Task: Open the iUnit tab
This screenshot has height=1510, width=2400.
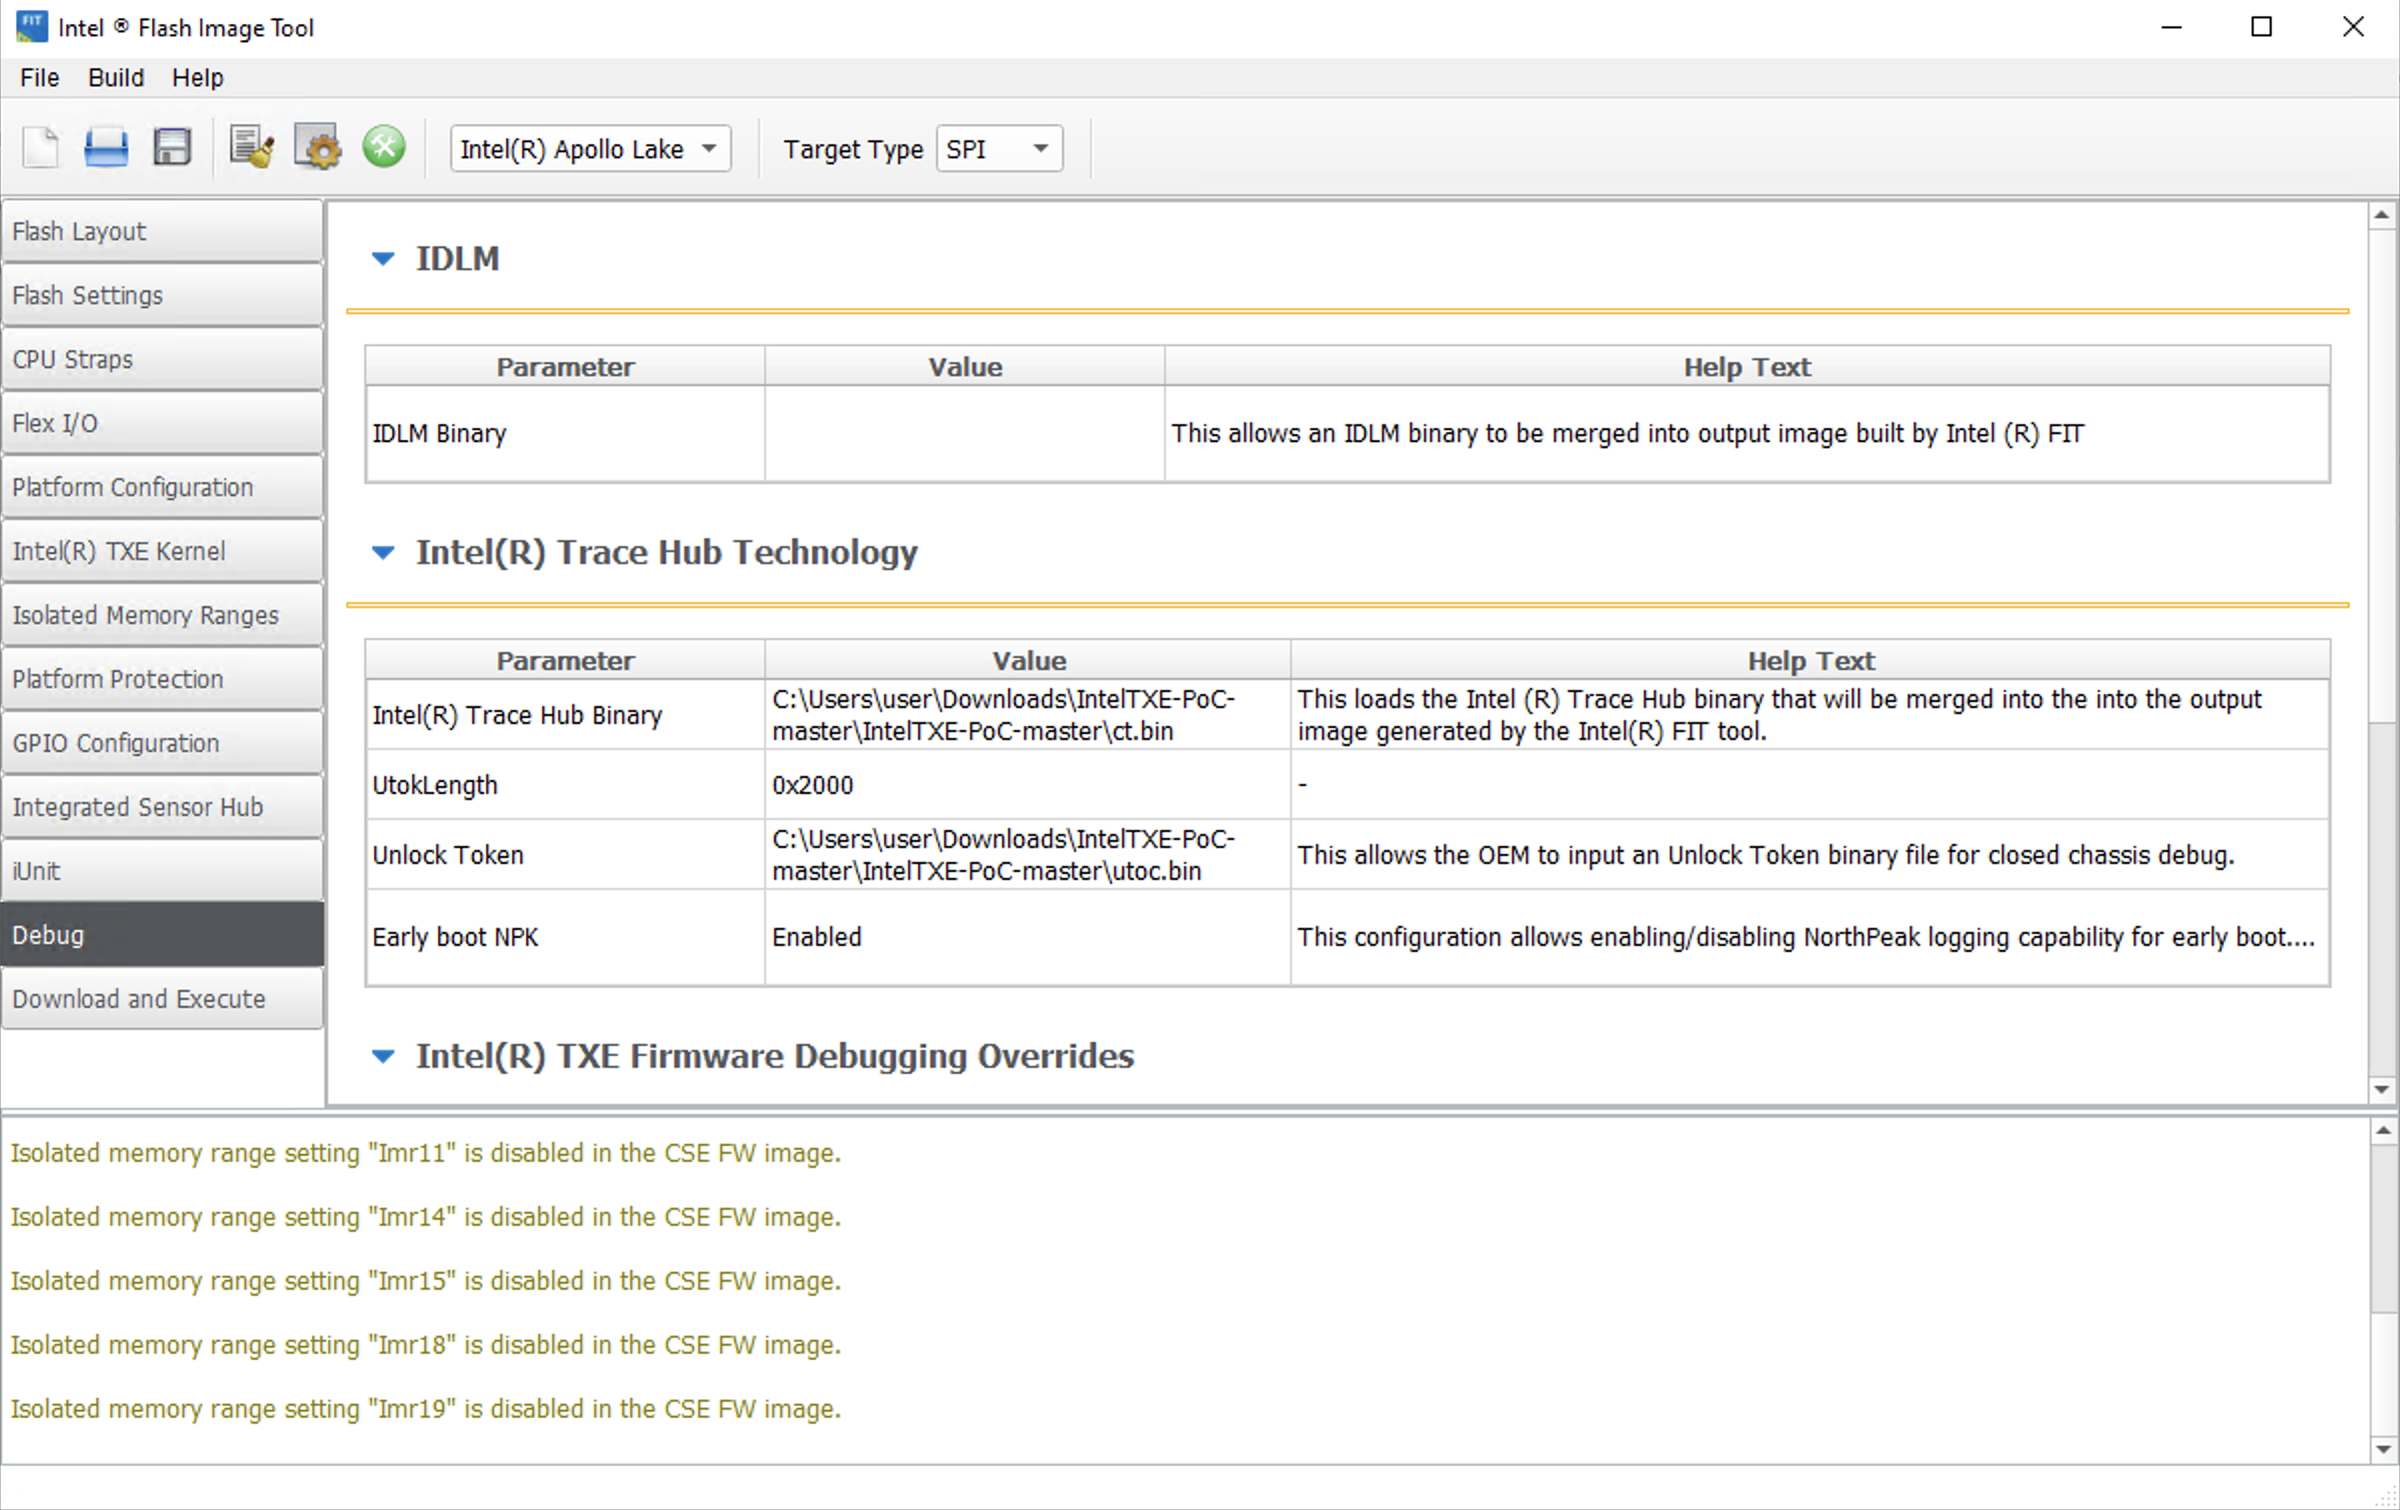Action: (162, 871)
